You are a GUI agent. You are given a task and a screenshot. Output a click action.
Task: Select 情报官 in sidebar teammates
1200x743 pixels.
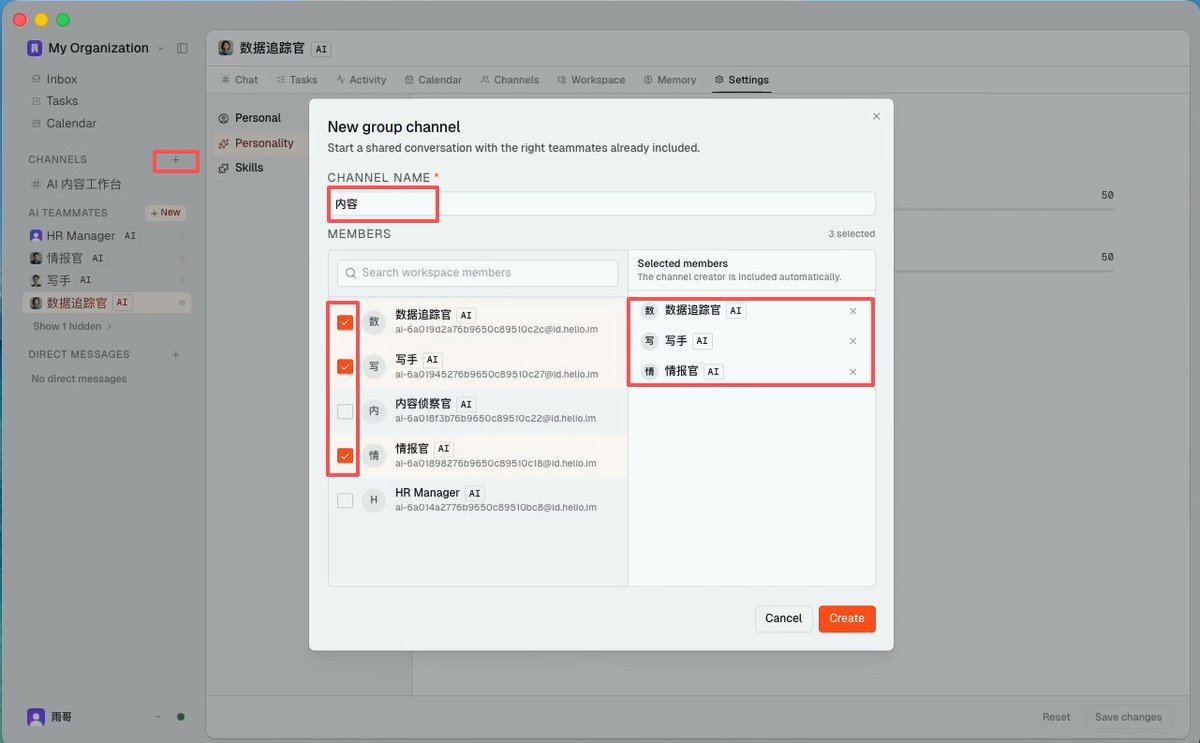click(x=65, y=258)
